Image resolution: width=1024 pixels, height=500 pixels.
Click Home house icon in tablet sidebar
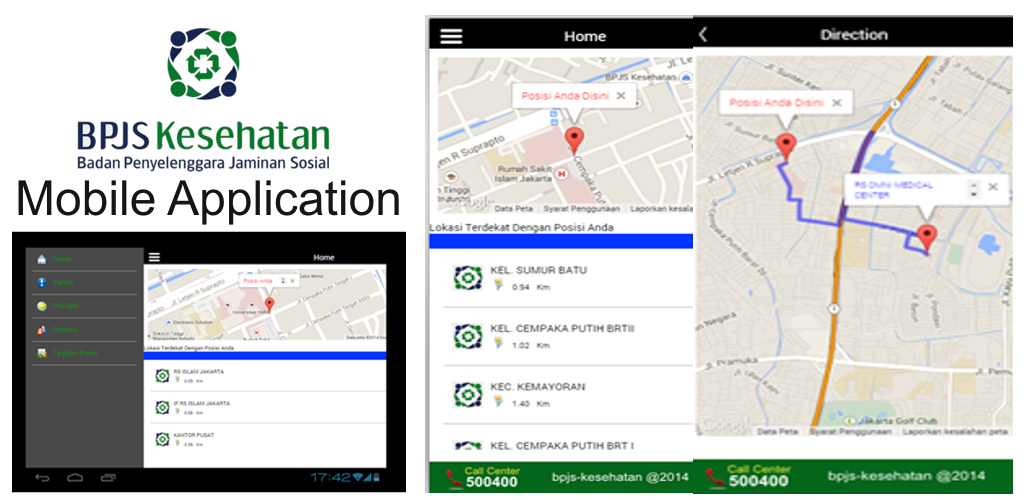42,259
